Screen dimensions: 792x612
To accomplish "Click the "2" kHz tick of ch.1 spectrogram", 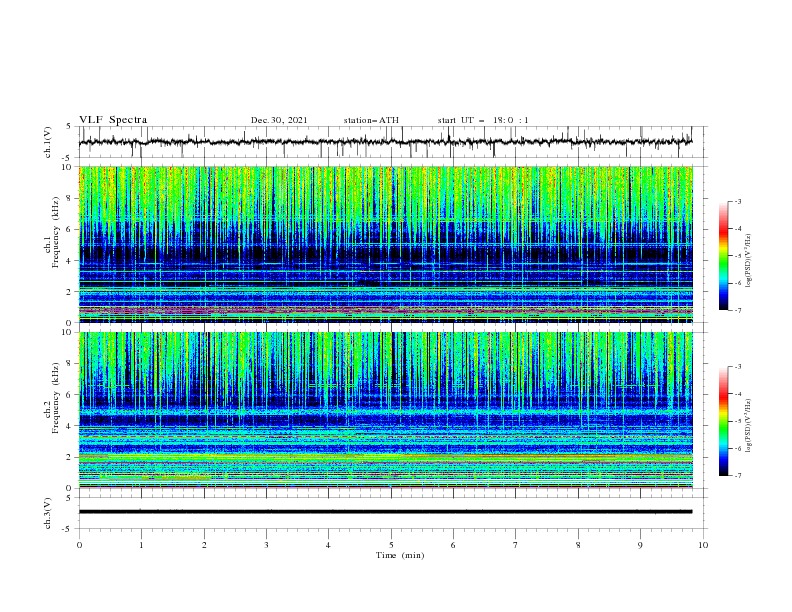I will tap(70, 291).
